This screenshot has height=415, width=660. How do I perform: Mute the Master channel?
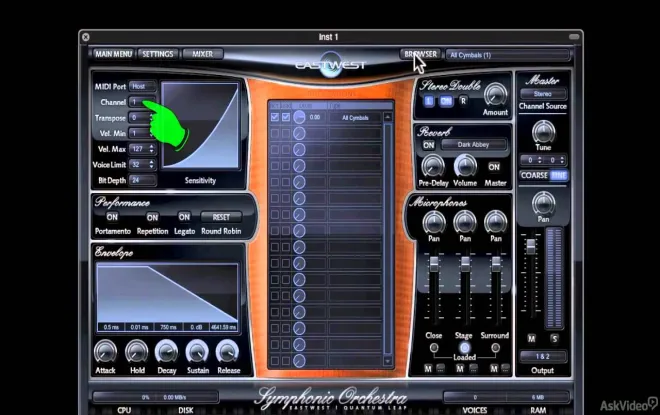coord(532,339)
